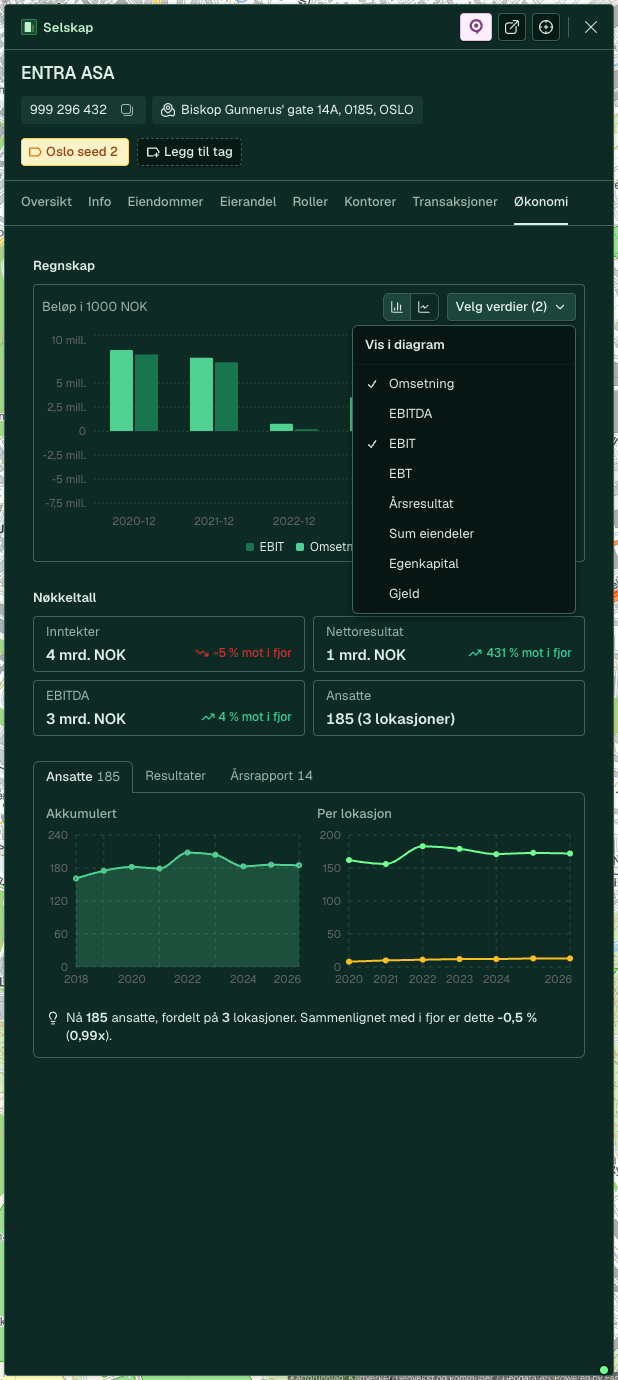
Task: Click the map pin icon in header
Action: (476, 27)
